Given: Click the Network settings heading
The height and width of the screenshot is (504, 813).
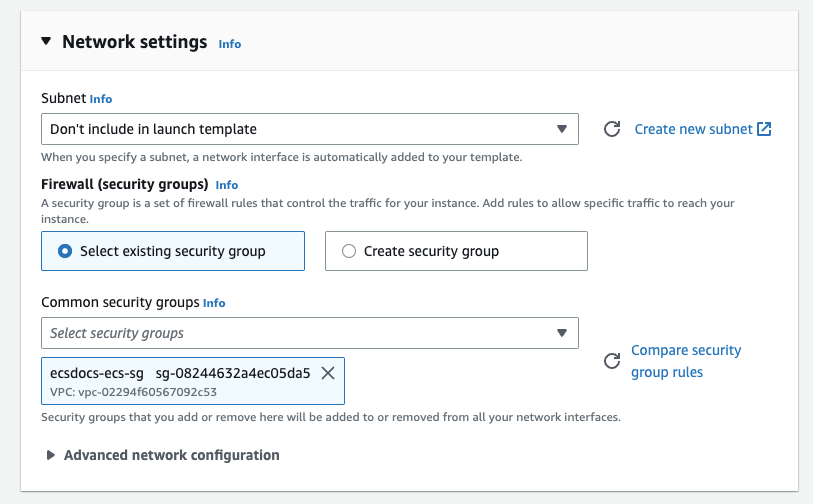Looking at the screenshot, I should click(134, 42).
